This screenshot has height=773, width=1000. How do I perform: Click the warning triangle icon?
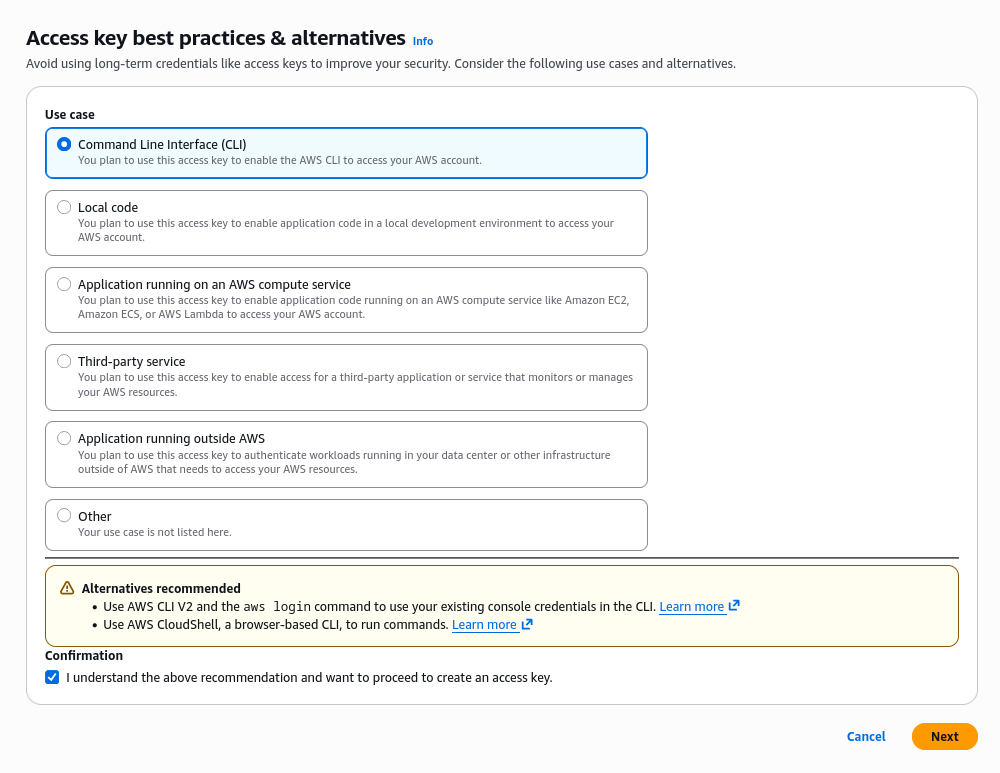coord(67,588)
